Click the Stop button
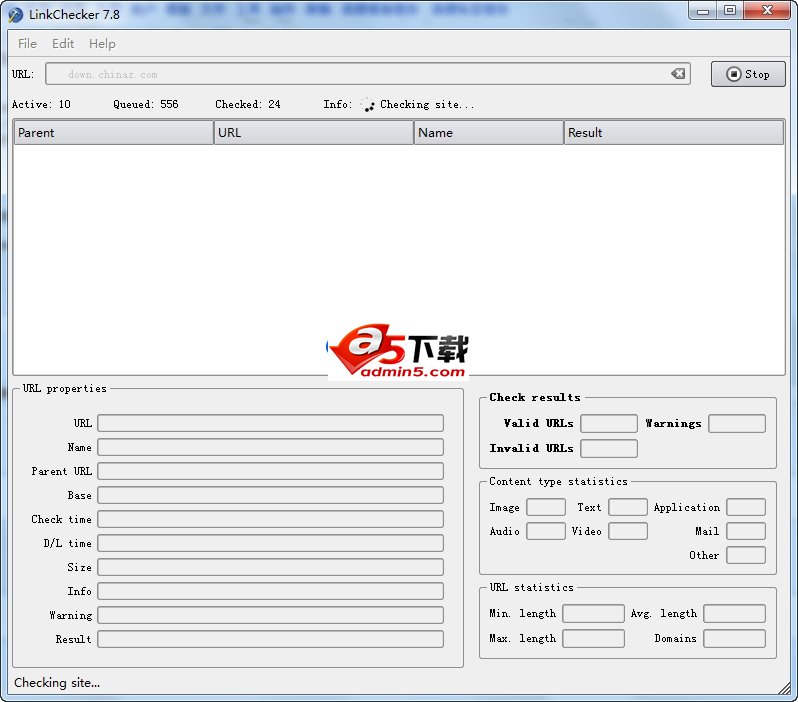 [x=748, y=74]
